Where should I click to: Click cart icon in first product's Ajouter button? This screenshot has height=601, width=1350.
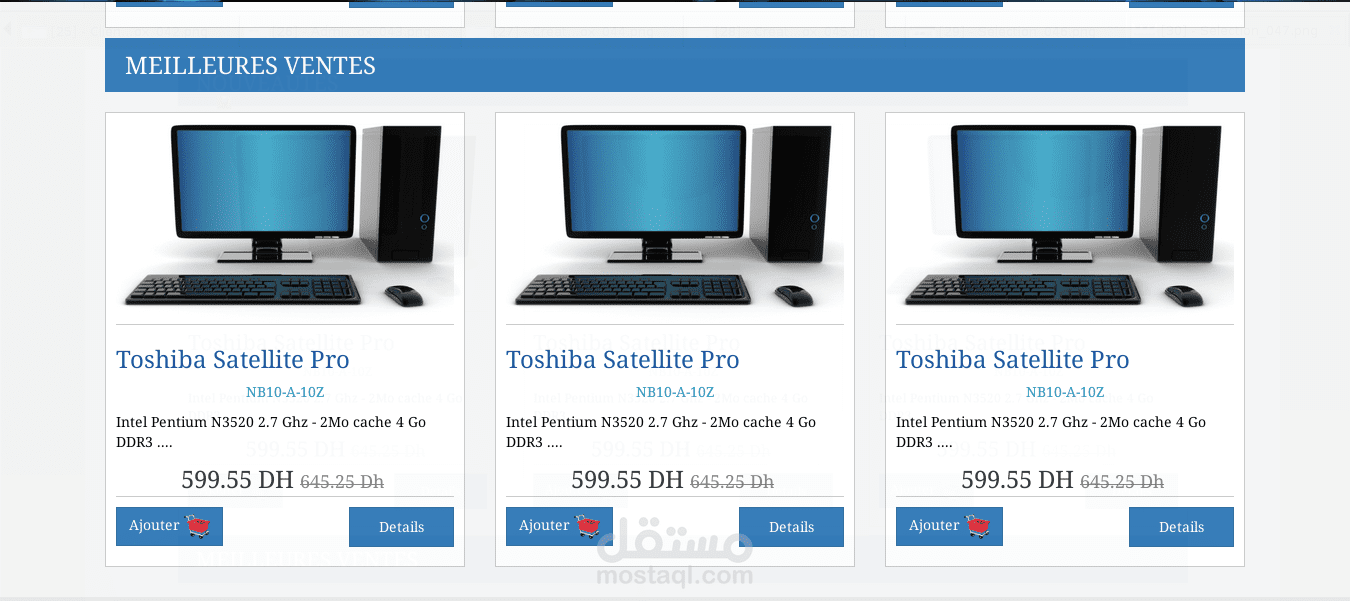pyautogui.click(x=200, y=526)
